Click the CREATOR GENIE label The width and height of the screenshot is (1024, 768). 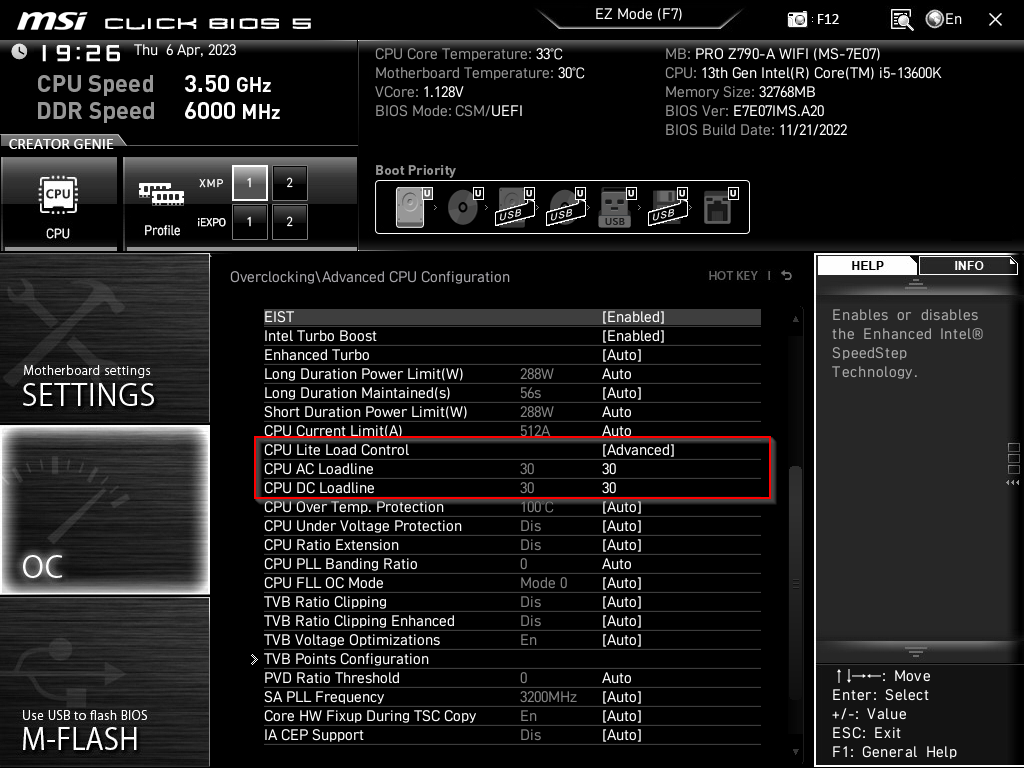[61, 144]
